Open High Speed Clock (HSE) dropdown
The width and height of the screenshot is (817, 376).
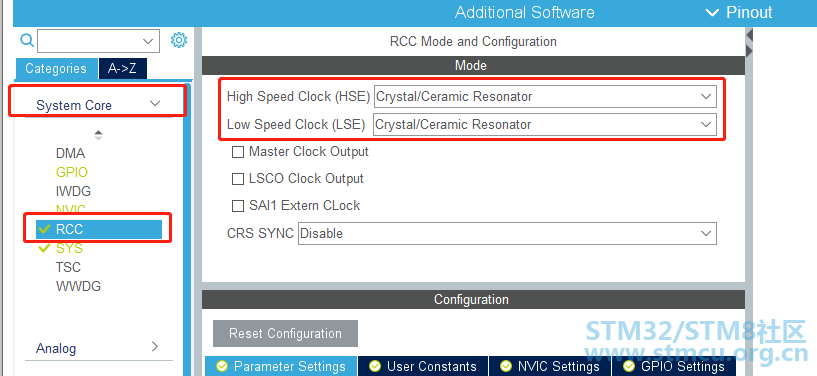545,97
